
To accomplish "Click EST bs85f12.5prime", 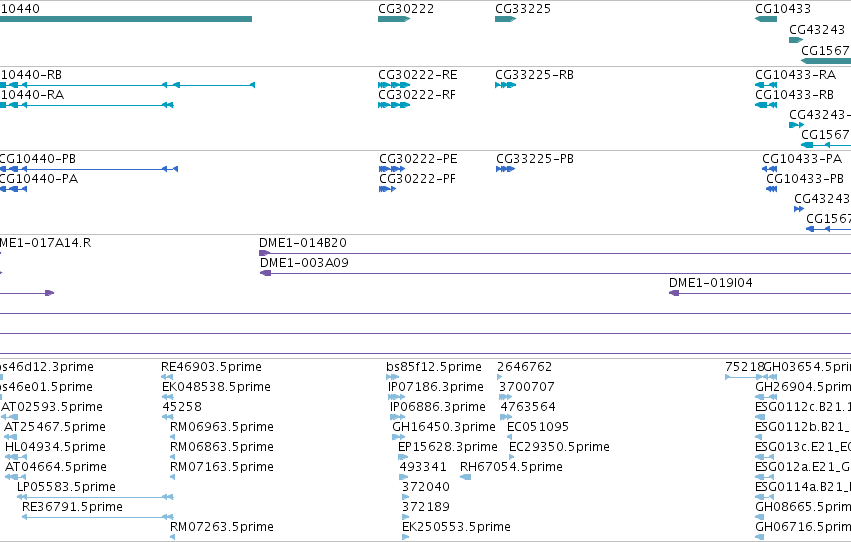I will (434, 367).
